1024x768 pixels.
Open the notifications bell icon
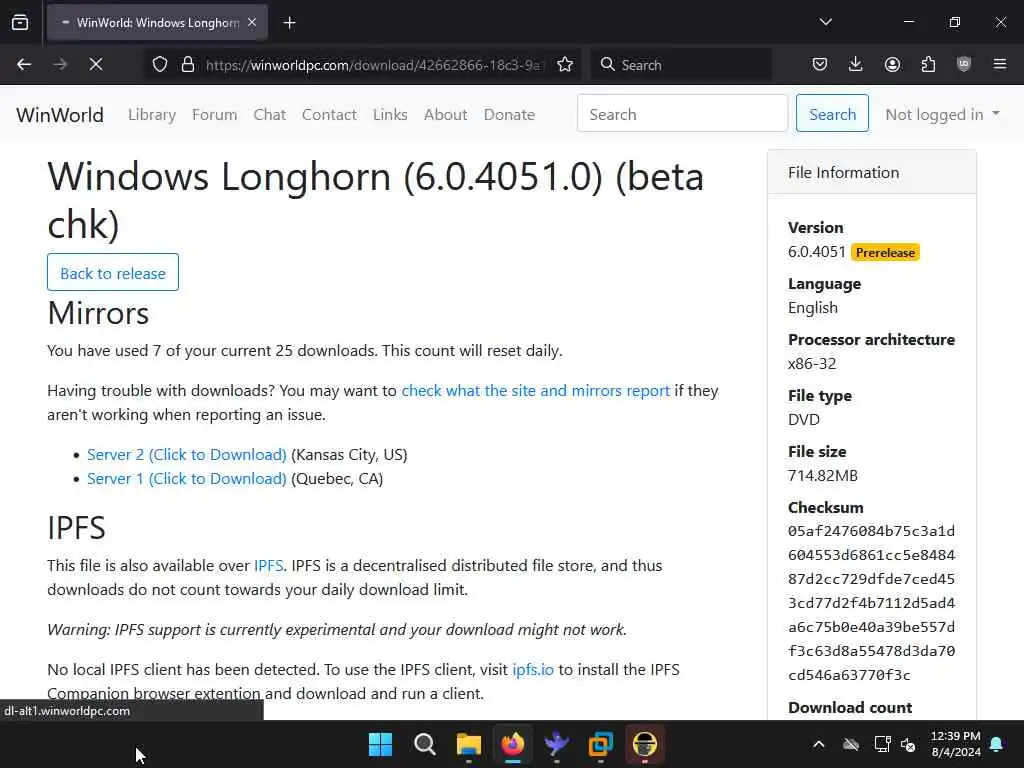(x=997, y=744)
